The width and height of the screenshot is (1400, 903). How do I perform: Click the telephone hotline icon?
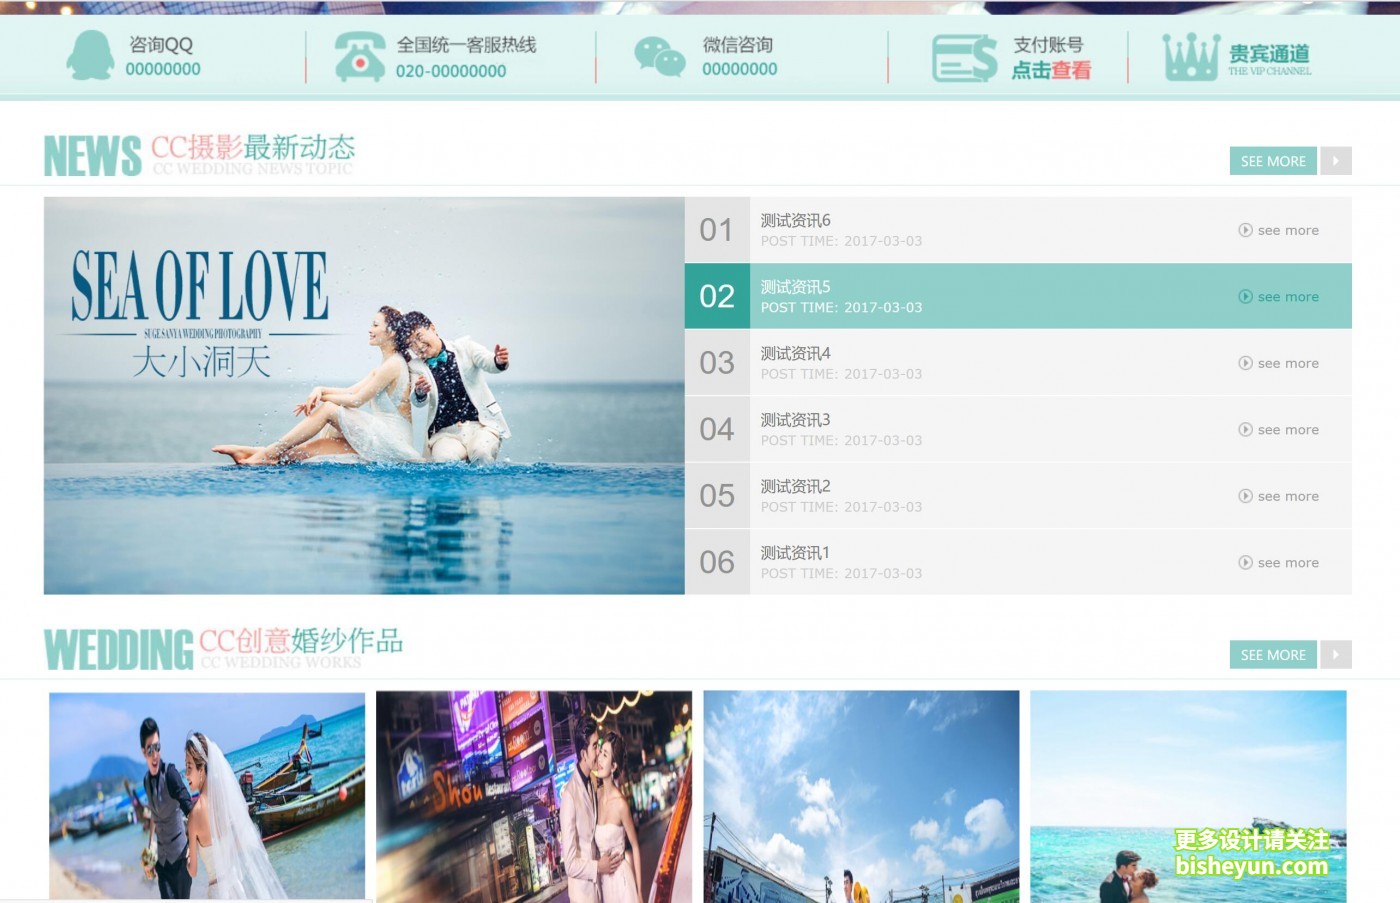coord(360,56)
